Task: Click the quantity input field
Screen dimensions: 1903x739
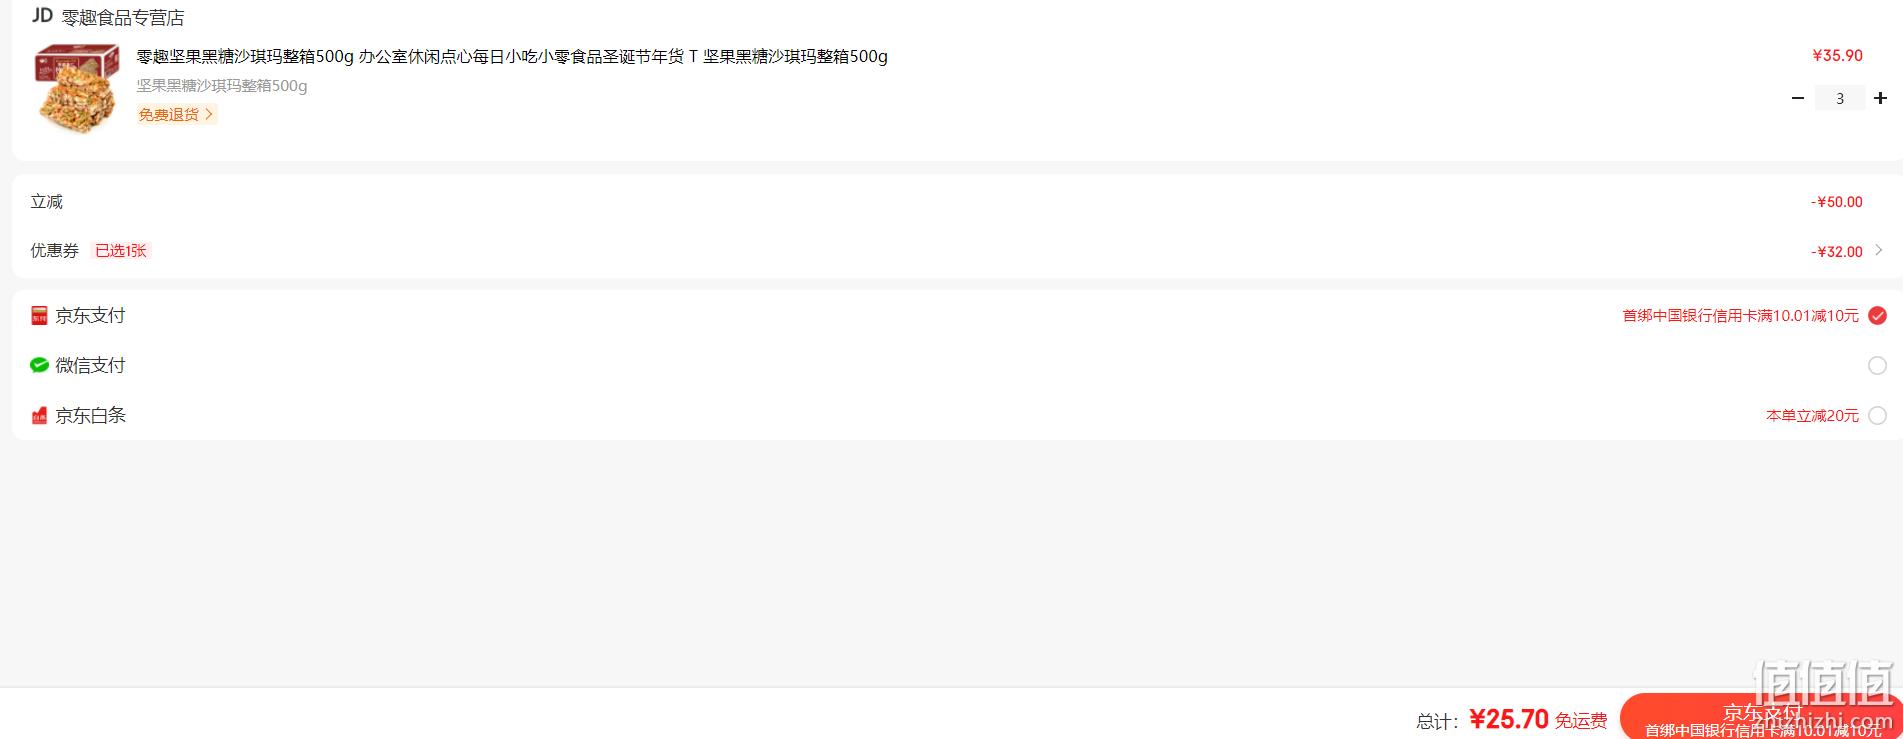Action: [1839, 98]
